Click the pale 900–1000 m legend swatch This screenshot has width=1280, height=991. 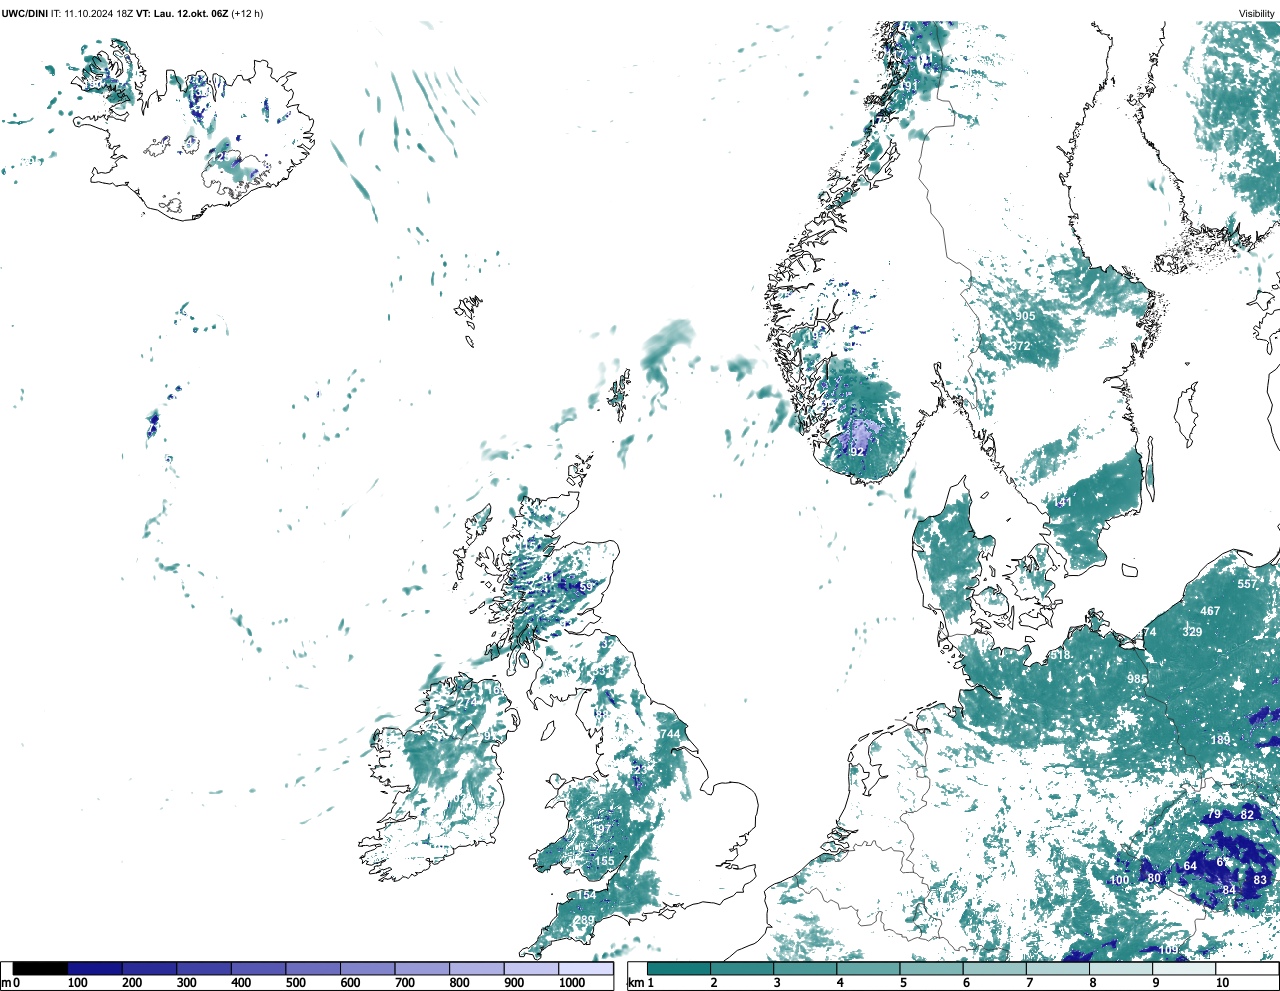(x=531, y=968)
